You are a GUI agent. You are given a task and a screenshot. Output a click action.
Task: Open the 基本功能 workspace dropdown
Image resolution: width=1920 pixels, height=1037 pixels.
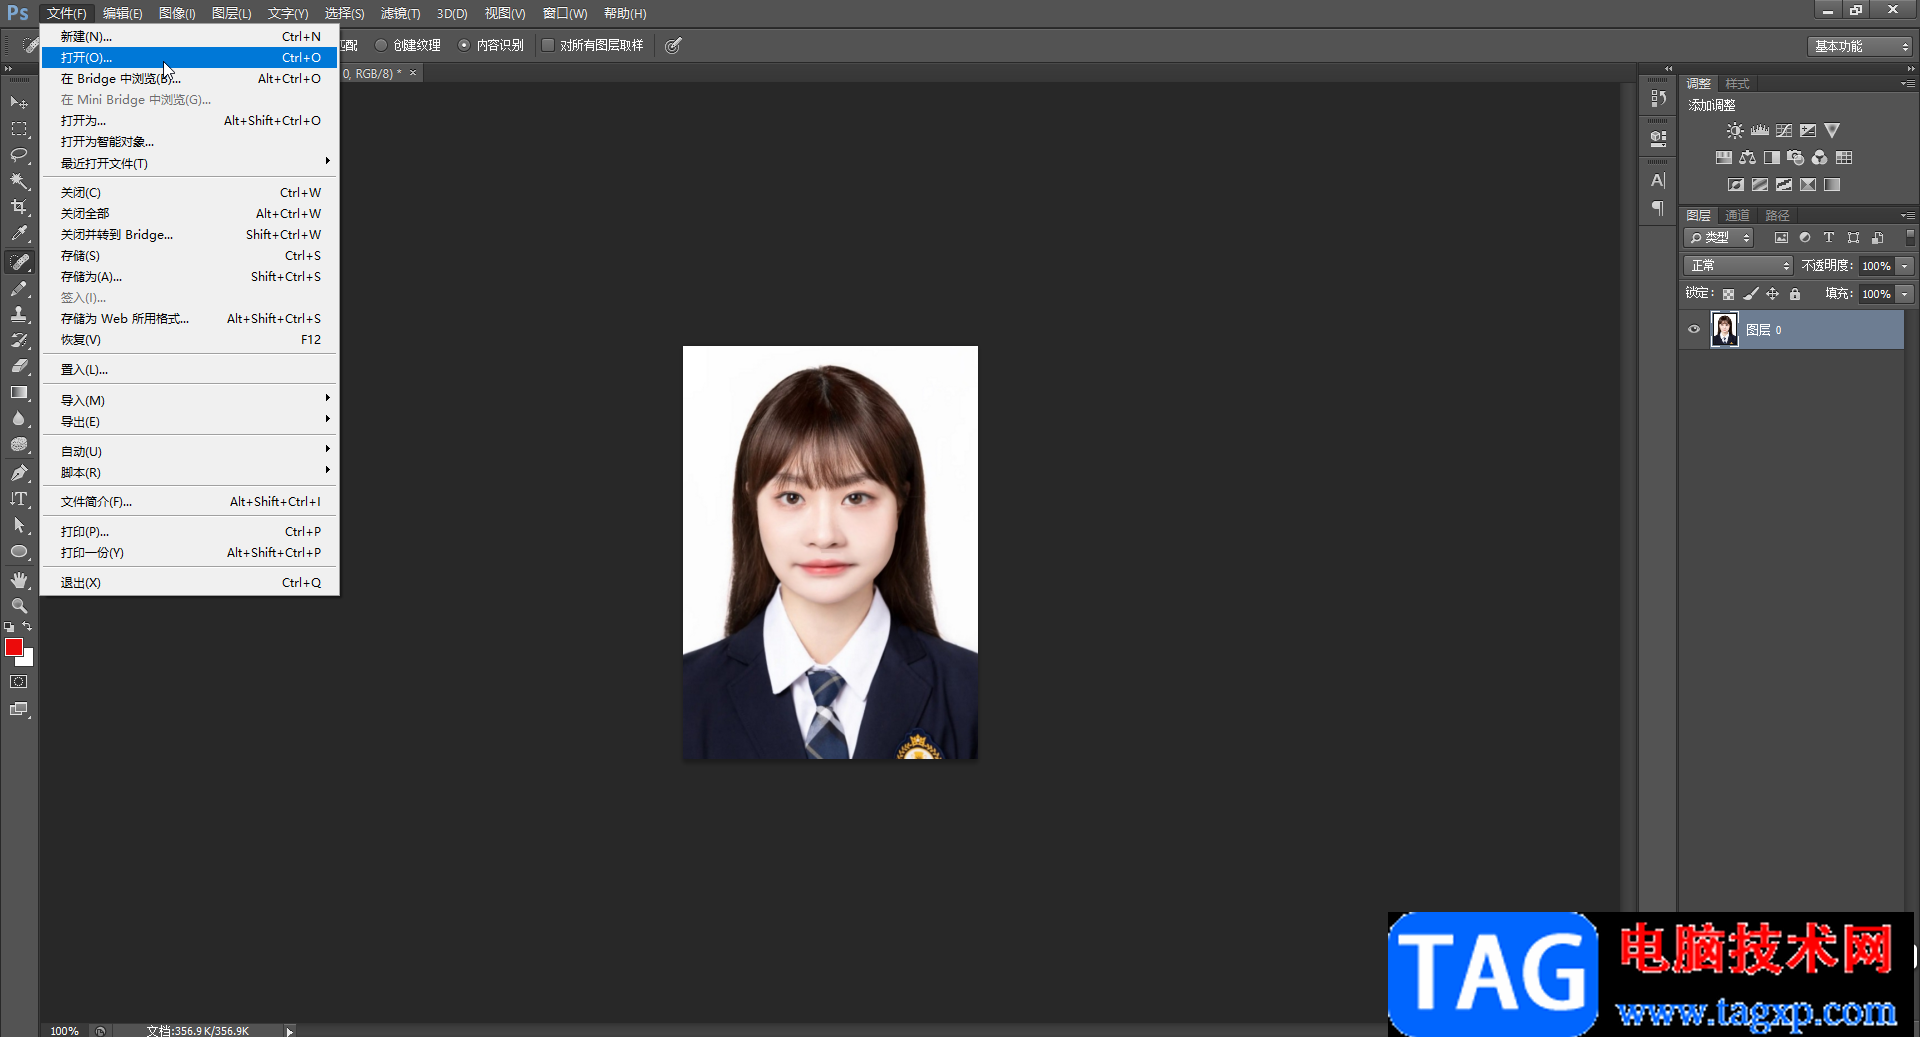[x=1860, y=46]
